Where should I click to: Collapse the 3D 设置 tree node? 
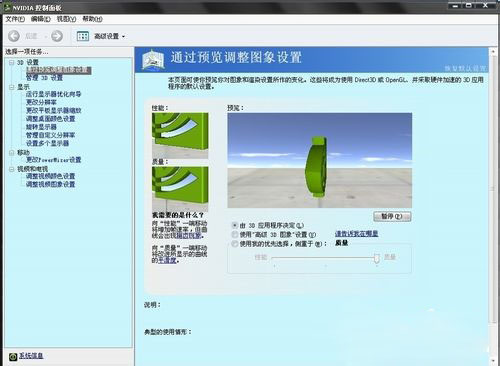[12, 62]
